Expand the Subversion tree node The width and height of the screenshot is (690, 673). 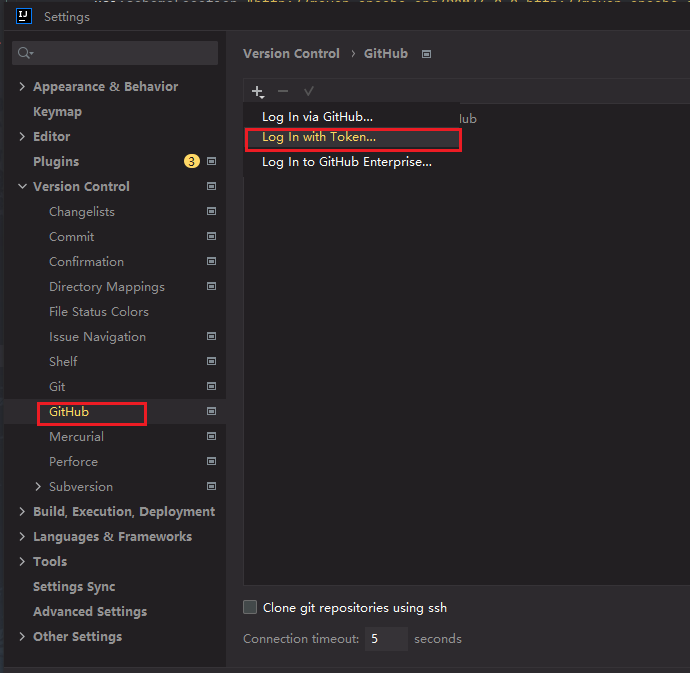pos(38,486)
